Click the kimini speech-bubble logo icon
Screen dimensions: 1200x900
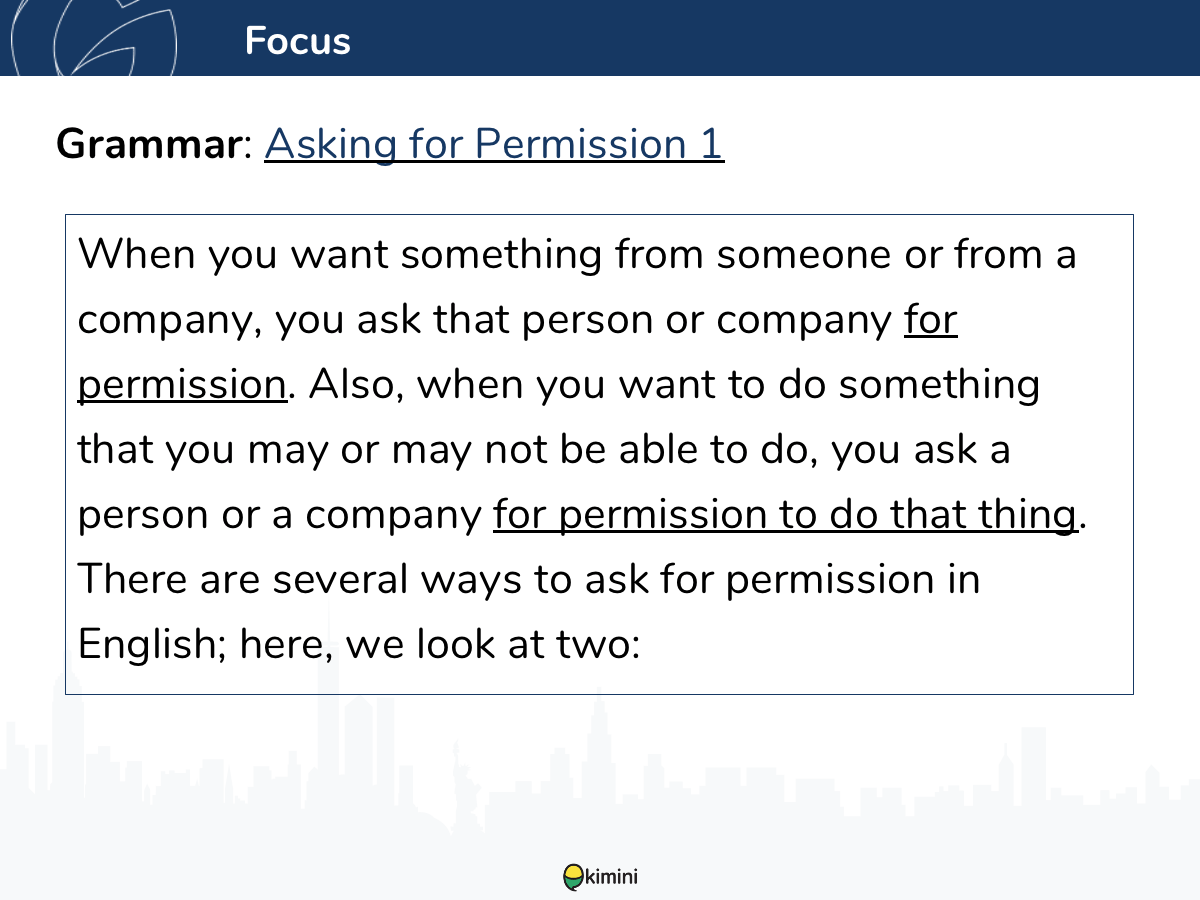click(x=573, y=878)
